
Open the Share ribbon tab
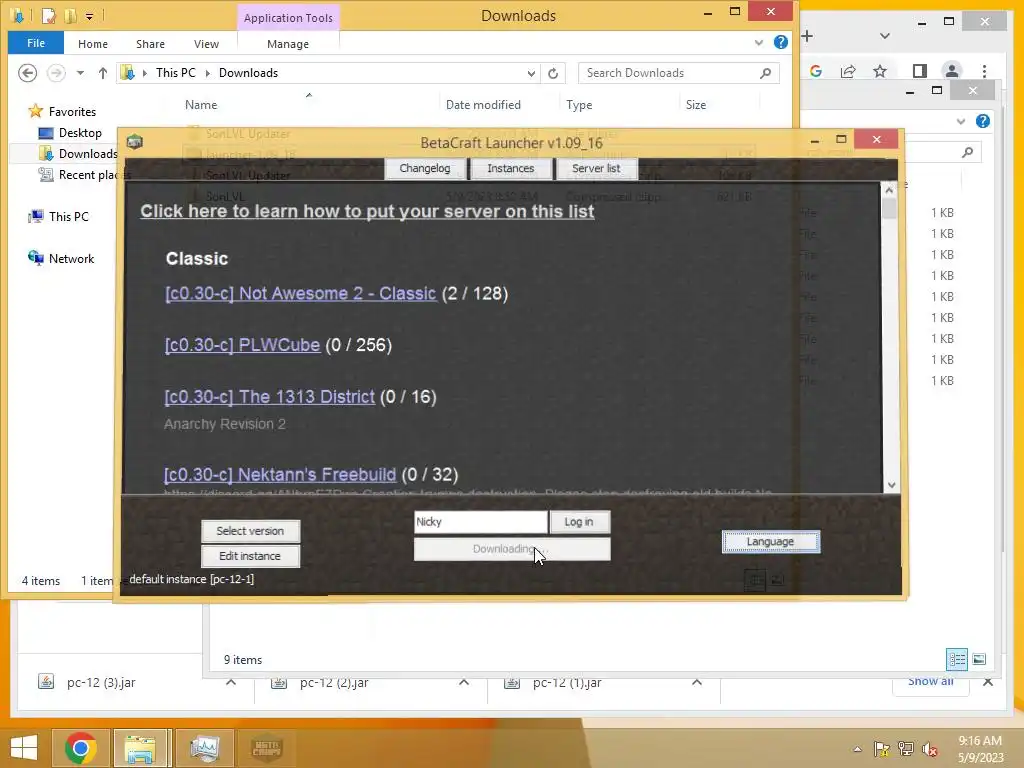point(150,44)
